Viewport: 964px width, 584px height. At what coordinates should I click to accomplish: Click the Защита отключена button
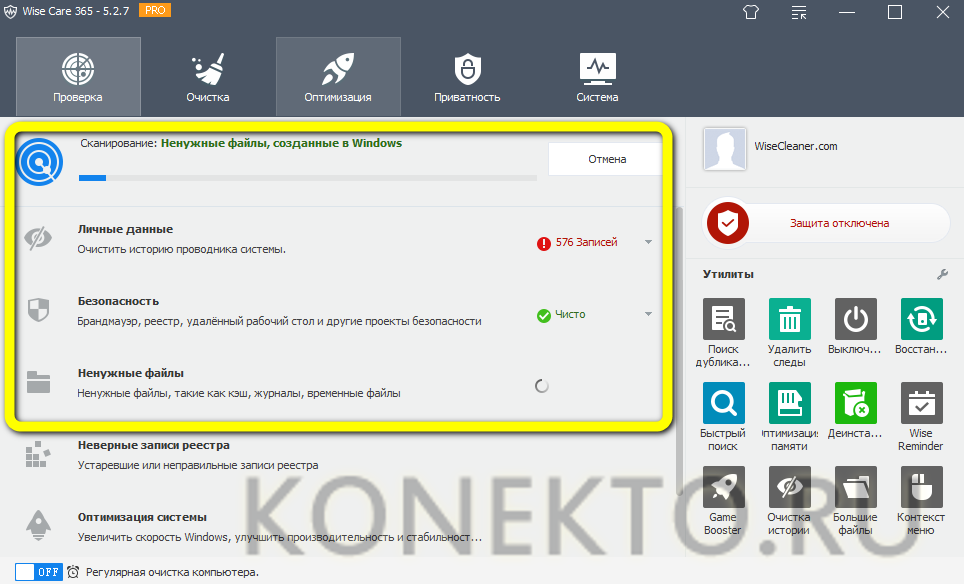828,223
